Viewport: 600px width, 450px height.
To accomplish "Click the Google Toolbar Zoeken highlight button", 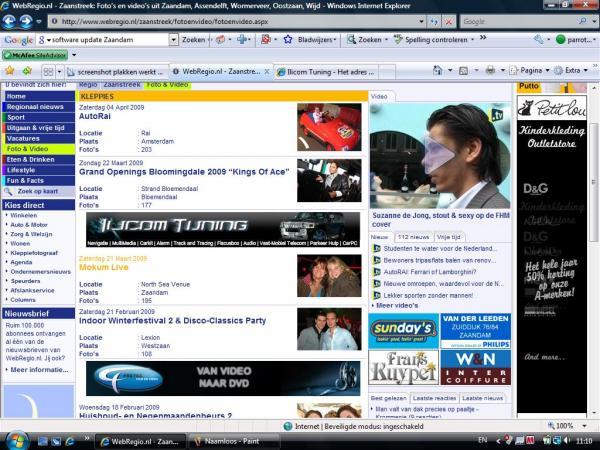I will click(x=365, y=39).
